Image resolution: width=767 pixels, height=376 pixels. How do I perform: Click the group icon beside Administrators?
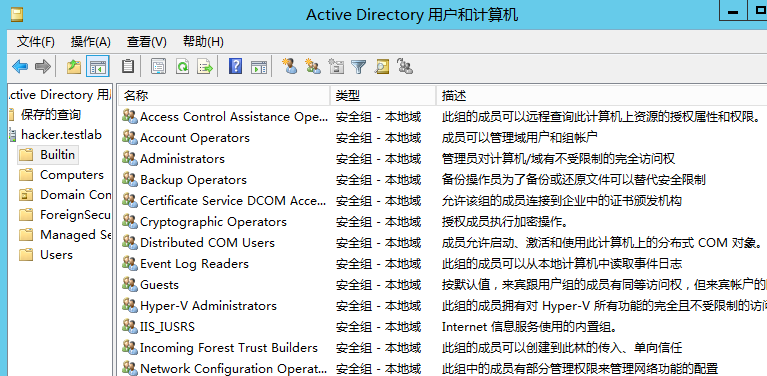130,158
